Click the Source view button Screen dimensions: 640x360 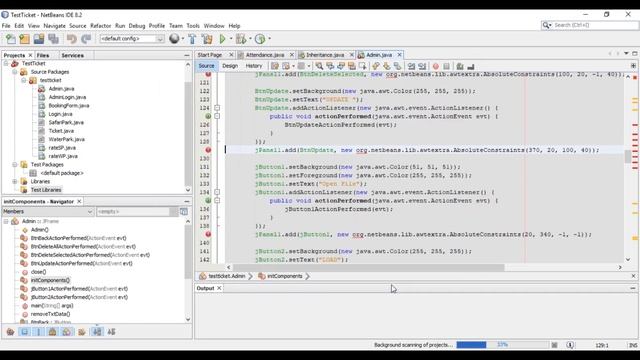pyautogui.click(x=206, y=66)
